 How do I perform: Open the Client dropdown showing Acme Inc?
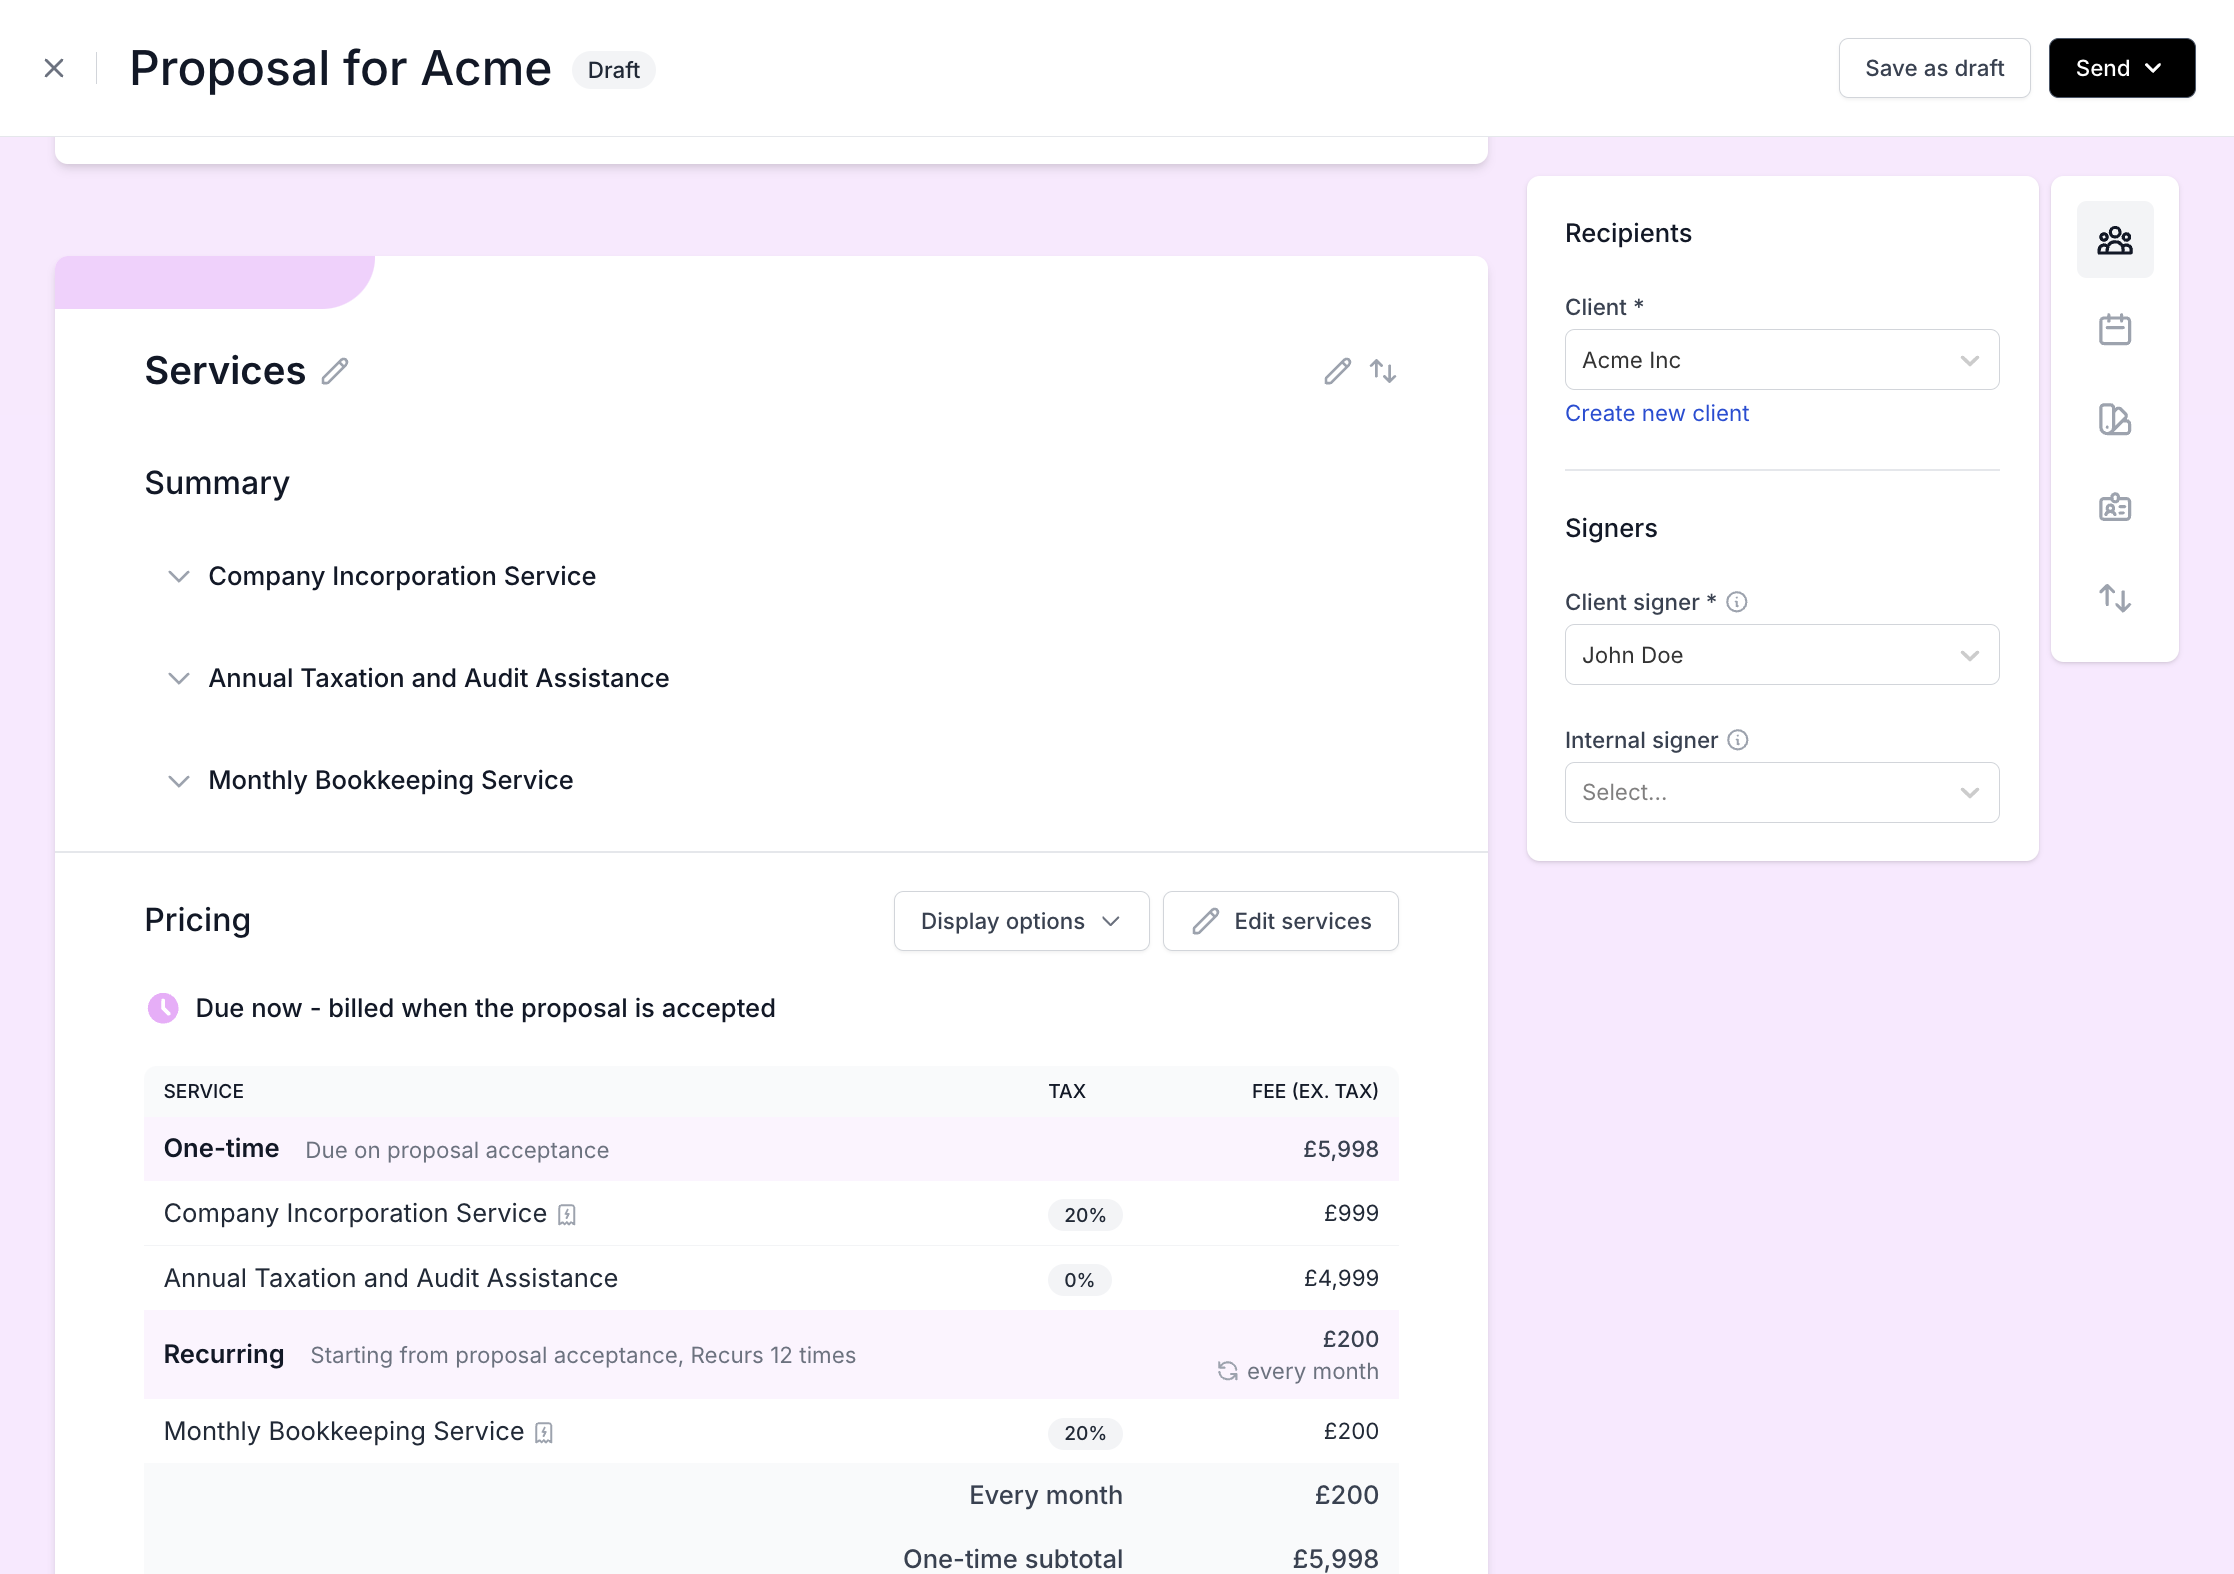coord(1782,360)
